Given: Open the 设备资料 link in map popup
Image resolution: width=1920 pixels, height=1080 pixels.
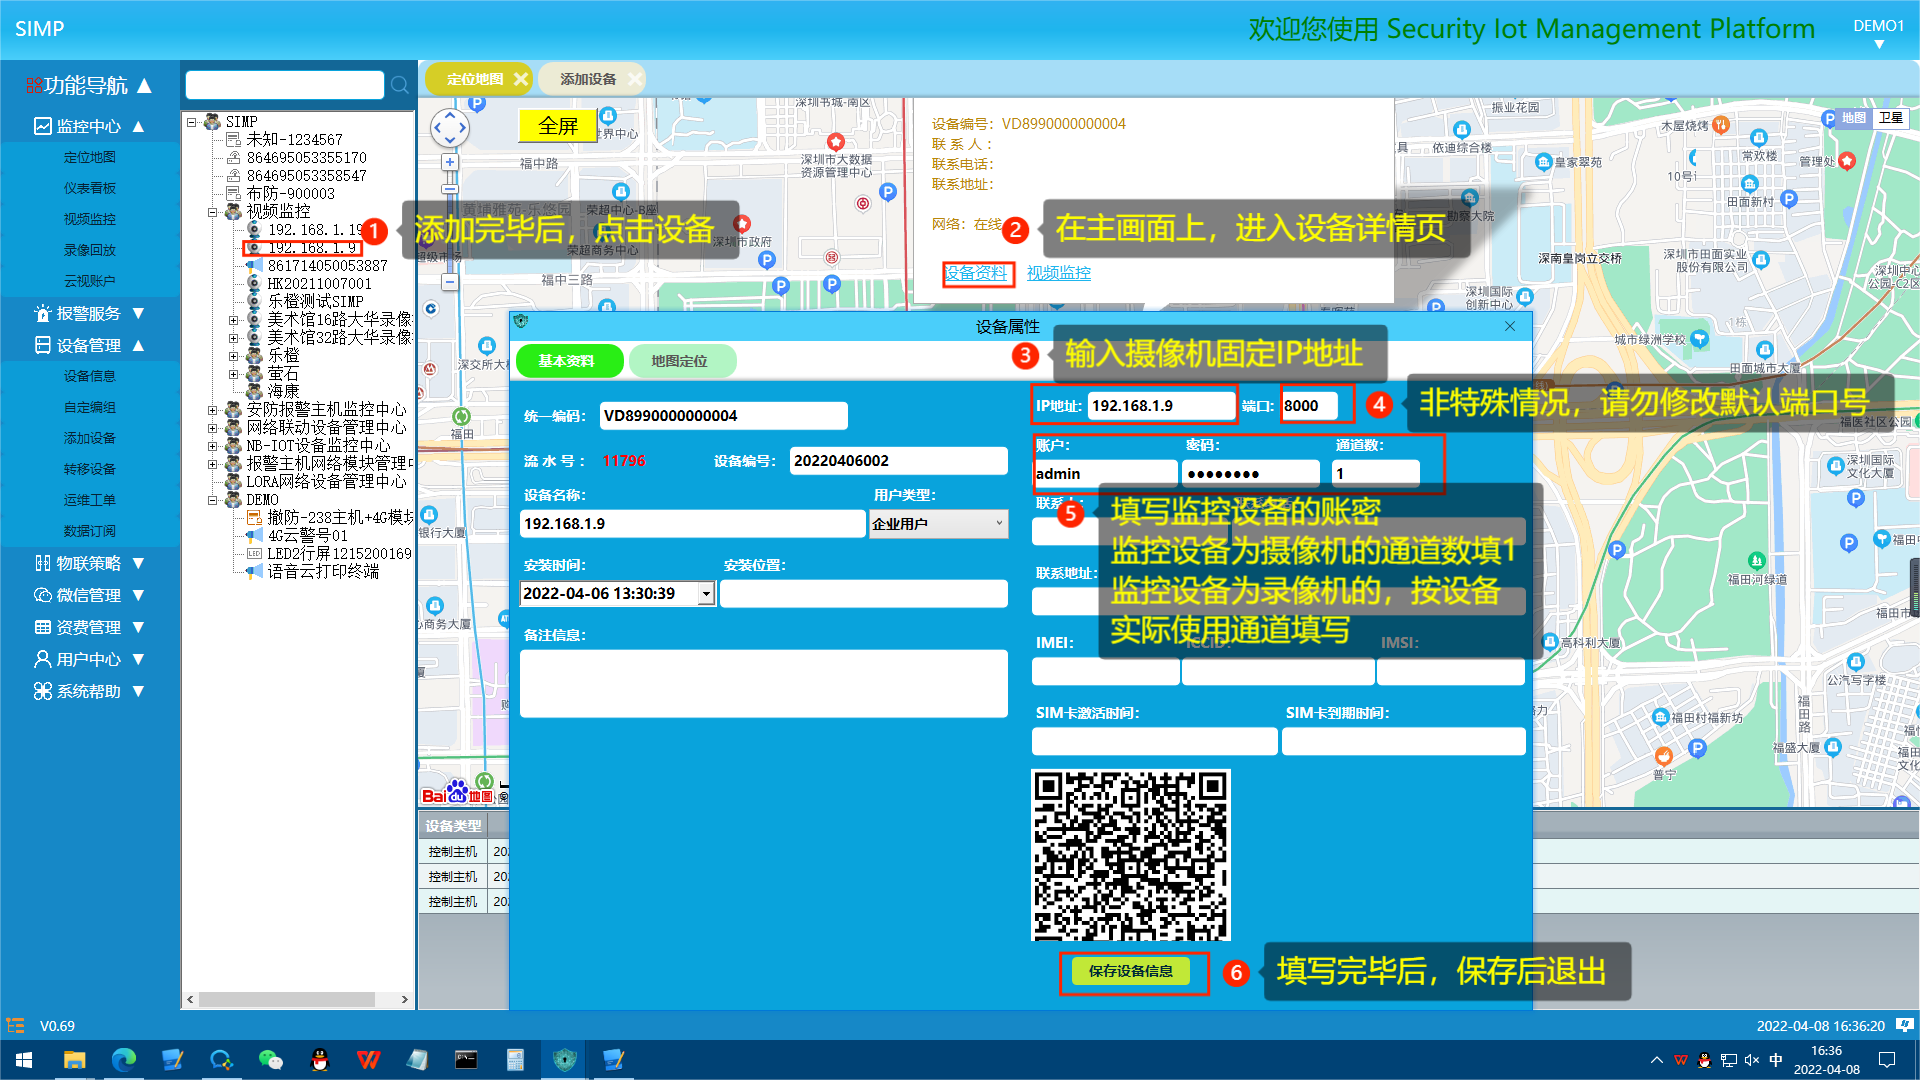Looking at the screenshot, I should click(x=976, y=273).
